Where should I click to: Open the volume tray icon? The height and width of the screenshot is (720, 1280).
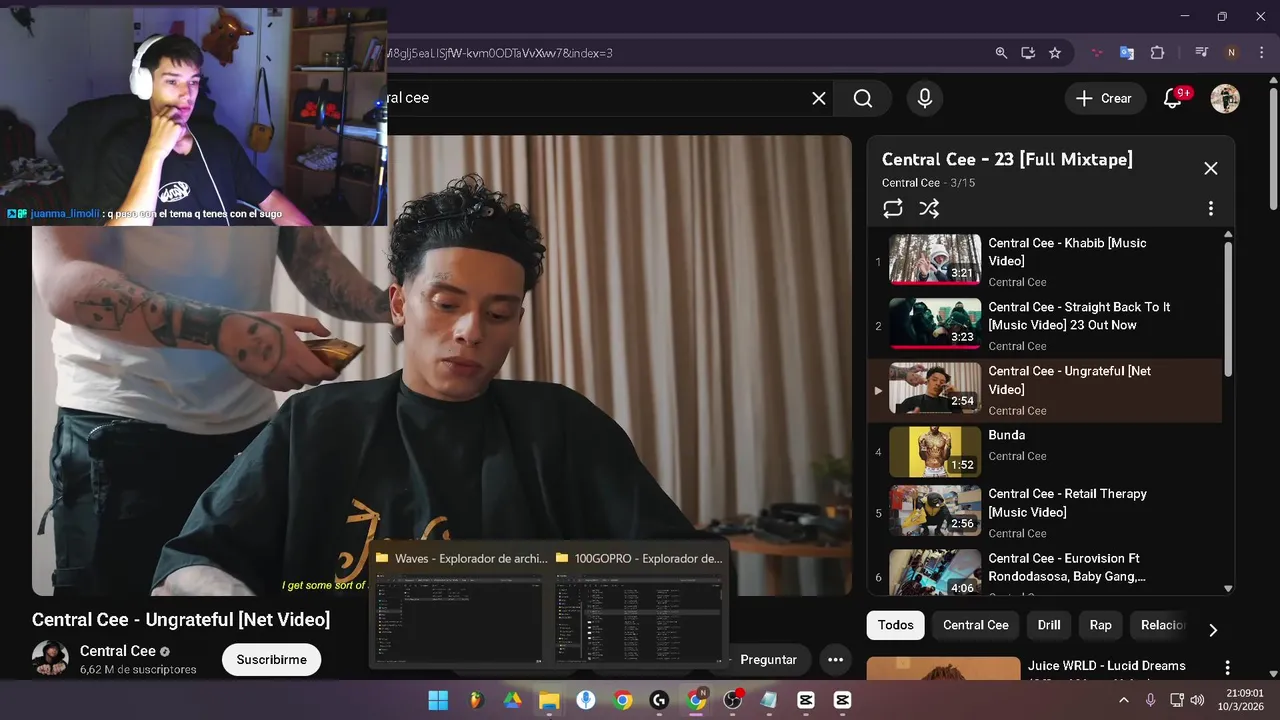tap(1197, 700)
